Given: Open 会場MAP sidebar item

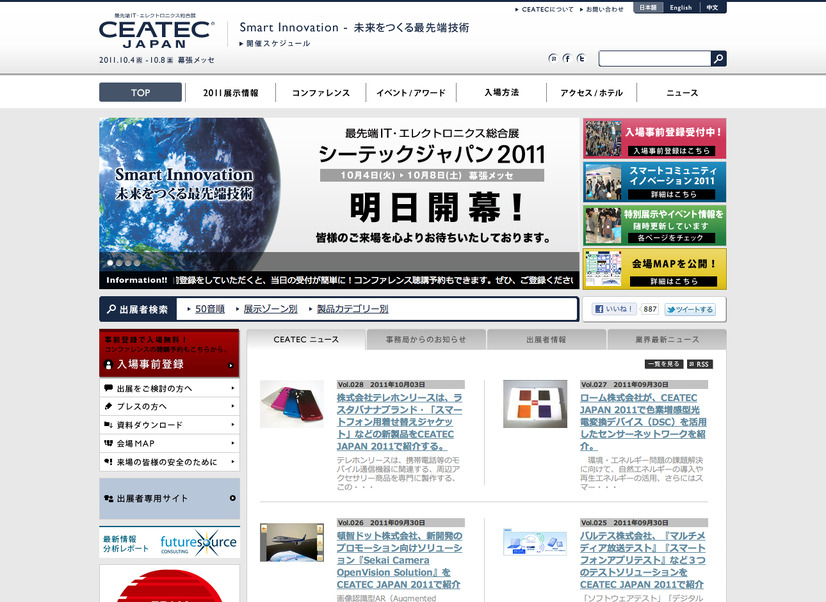Looking at the screenshot, I should [169, 443].
